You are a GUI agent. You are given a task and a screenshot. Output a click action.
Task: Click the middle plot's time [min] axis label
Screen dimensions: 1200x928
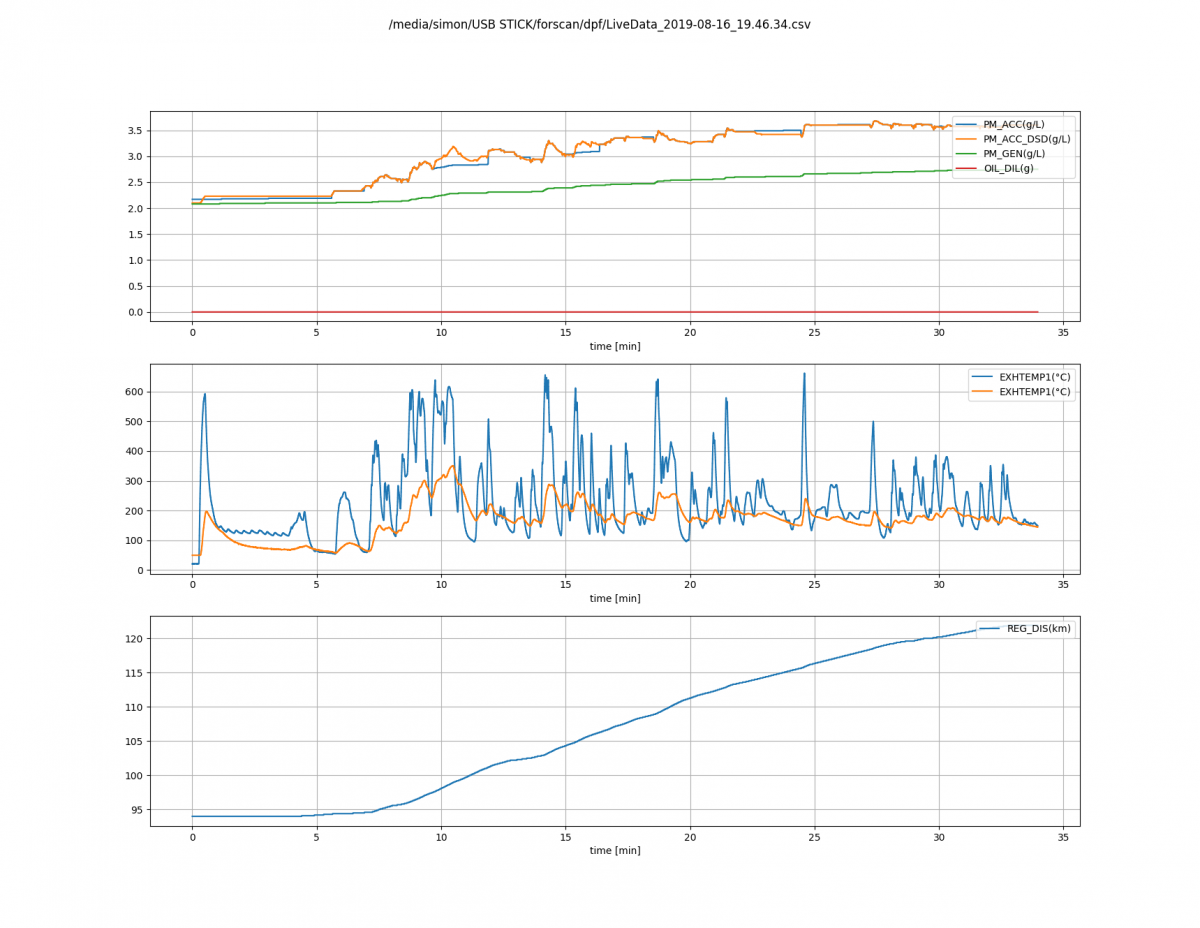tap(615, 598)
